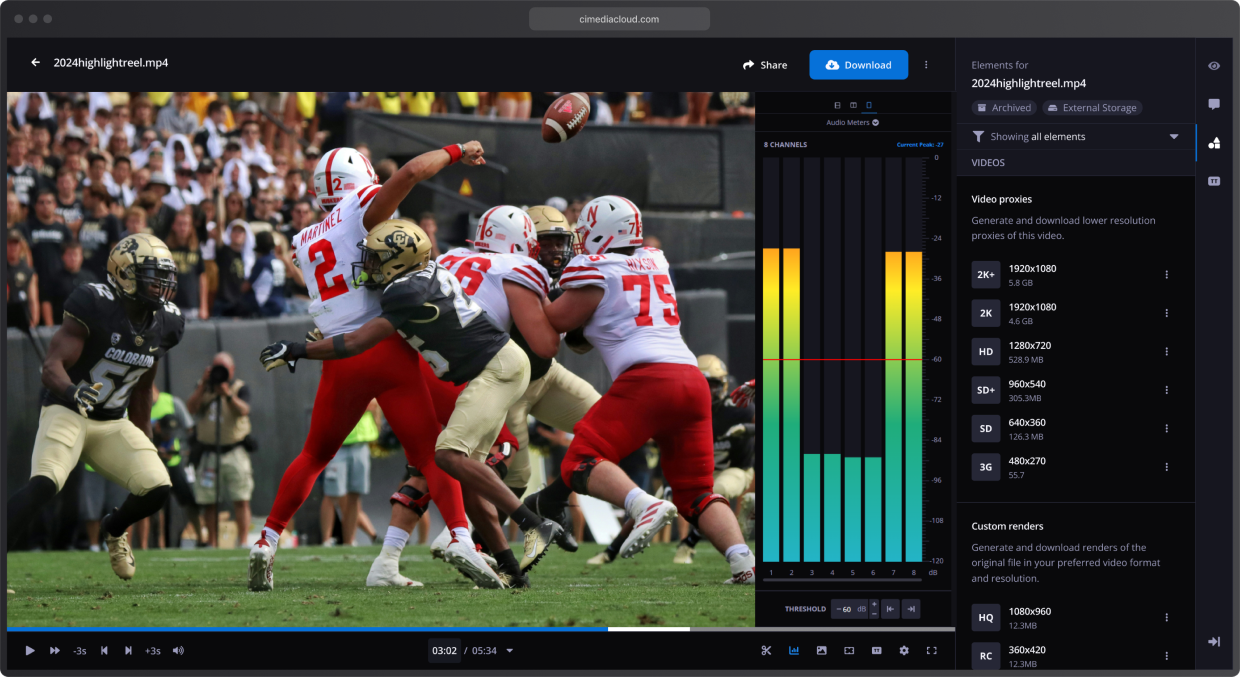Open options for the HQ 1080x960 render
Viewport: 1240px width, 677px height.
(x=1166, y=618)
